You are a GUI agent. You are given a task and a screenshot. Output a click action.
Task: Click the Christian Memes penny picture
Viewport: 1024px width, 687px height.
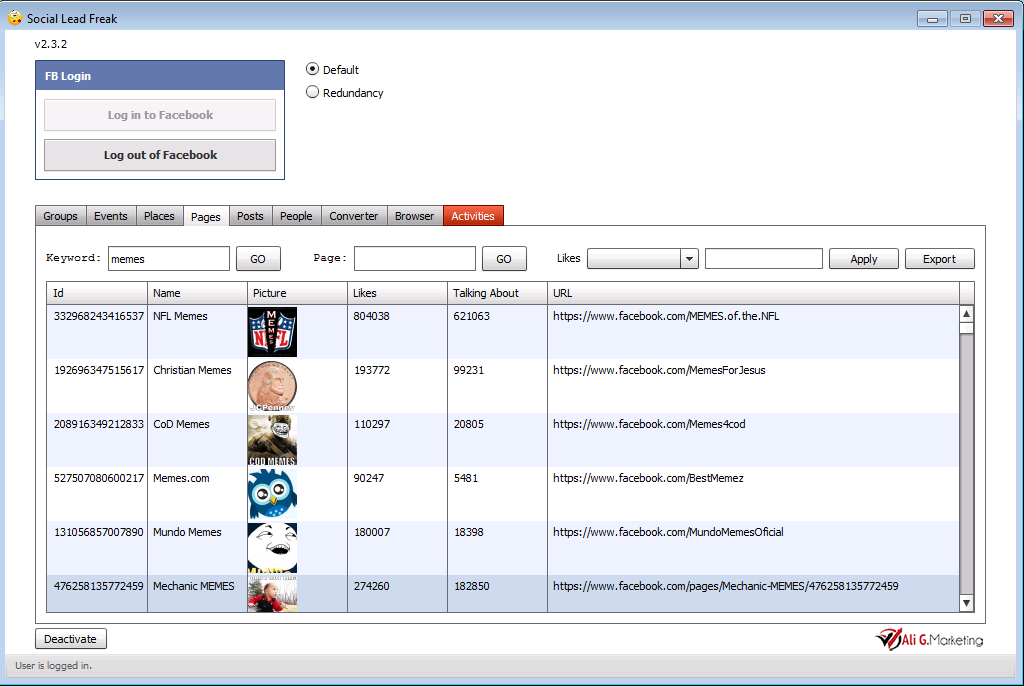pyautogui.click(x=272, y=386)
